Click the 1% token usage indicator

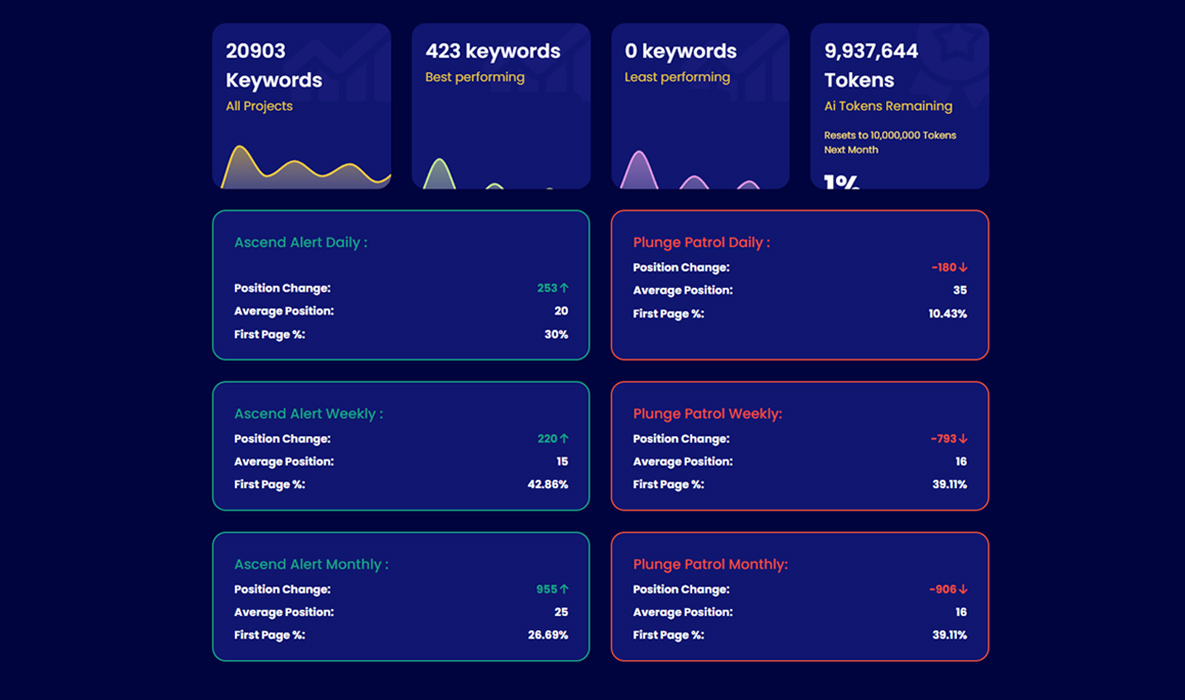point(842,182)
